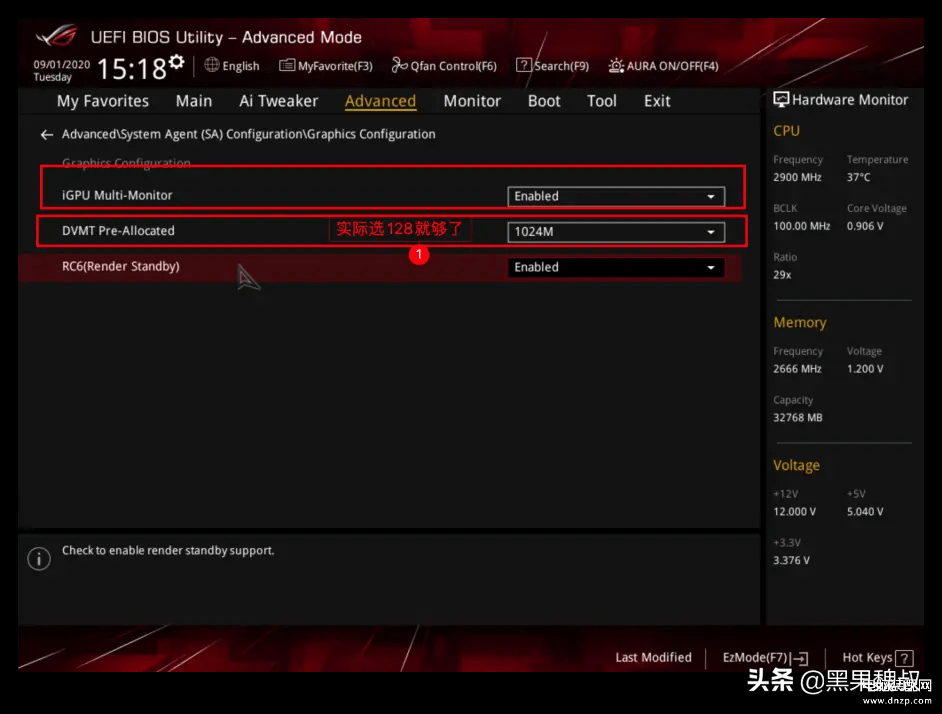Click the RC6 dropdown arrow
This screenshot has width=942, height=714.
tap(711, 267)
